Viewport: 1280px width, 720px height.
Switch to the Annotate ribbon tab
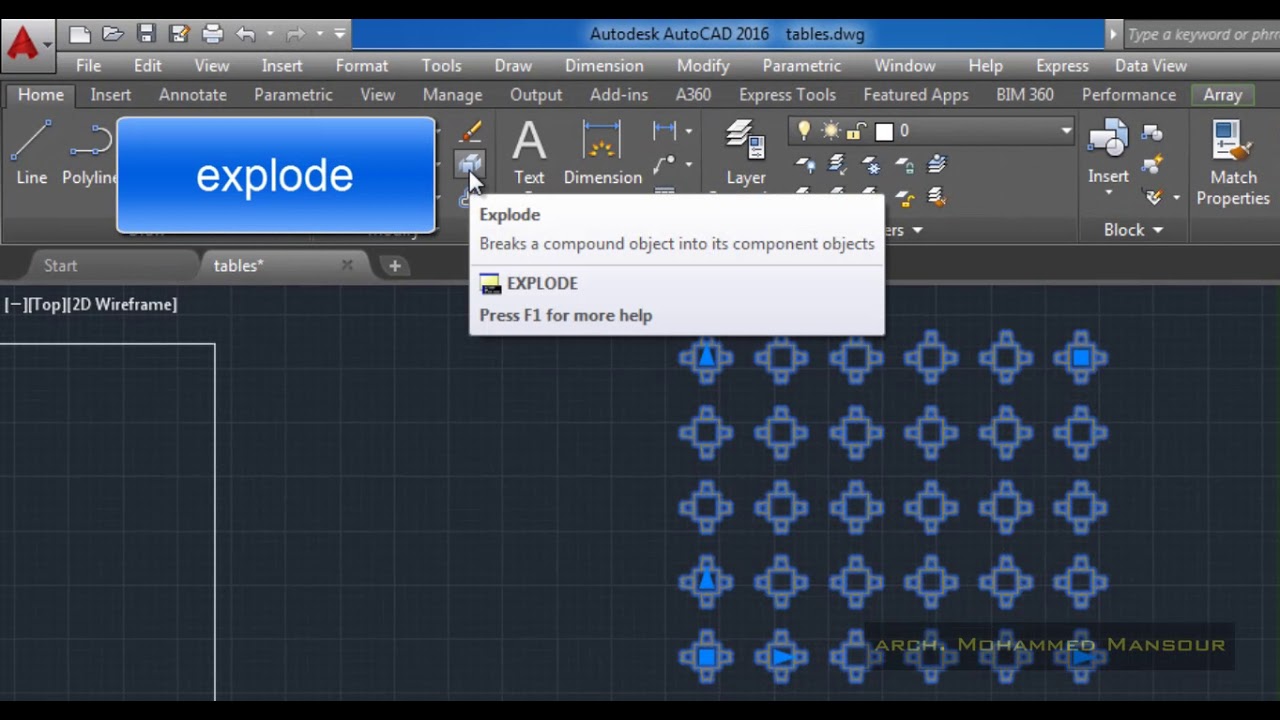[193, 94]
